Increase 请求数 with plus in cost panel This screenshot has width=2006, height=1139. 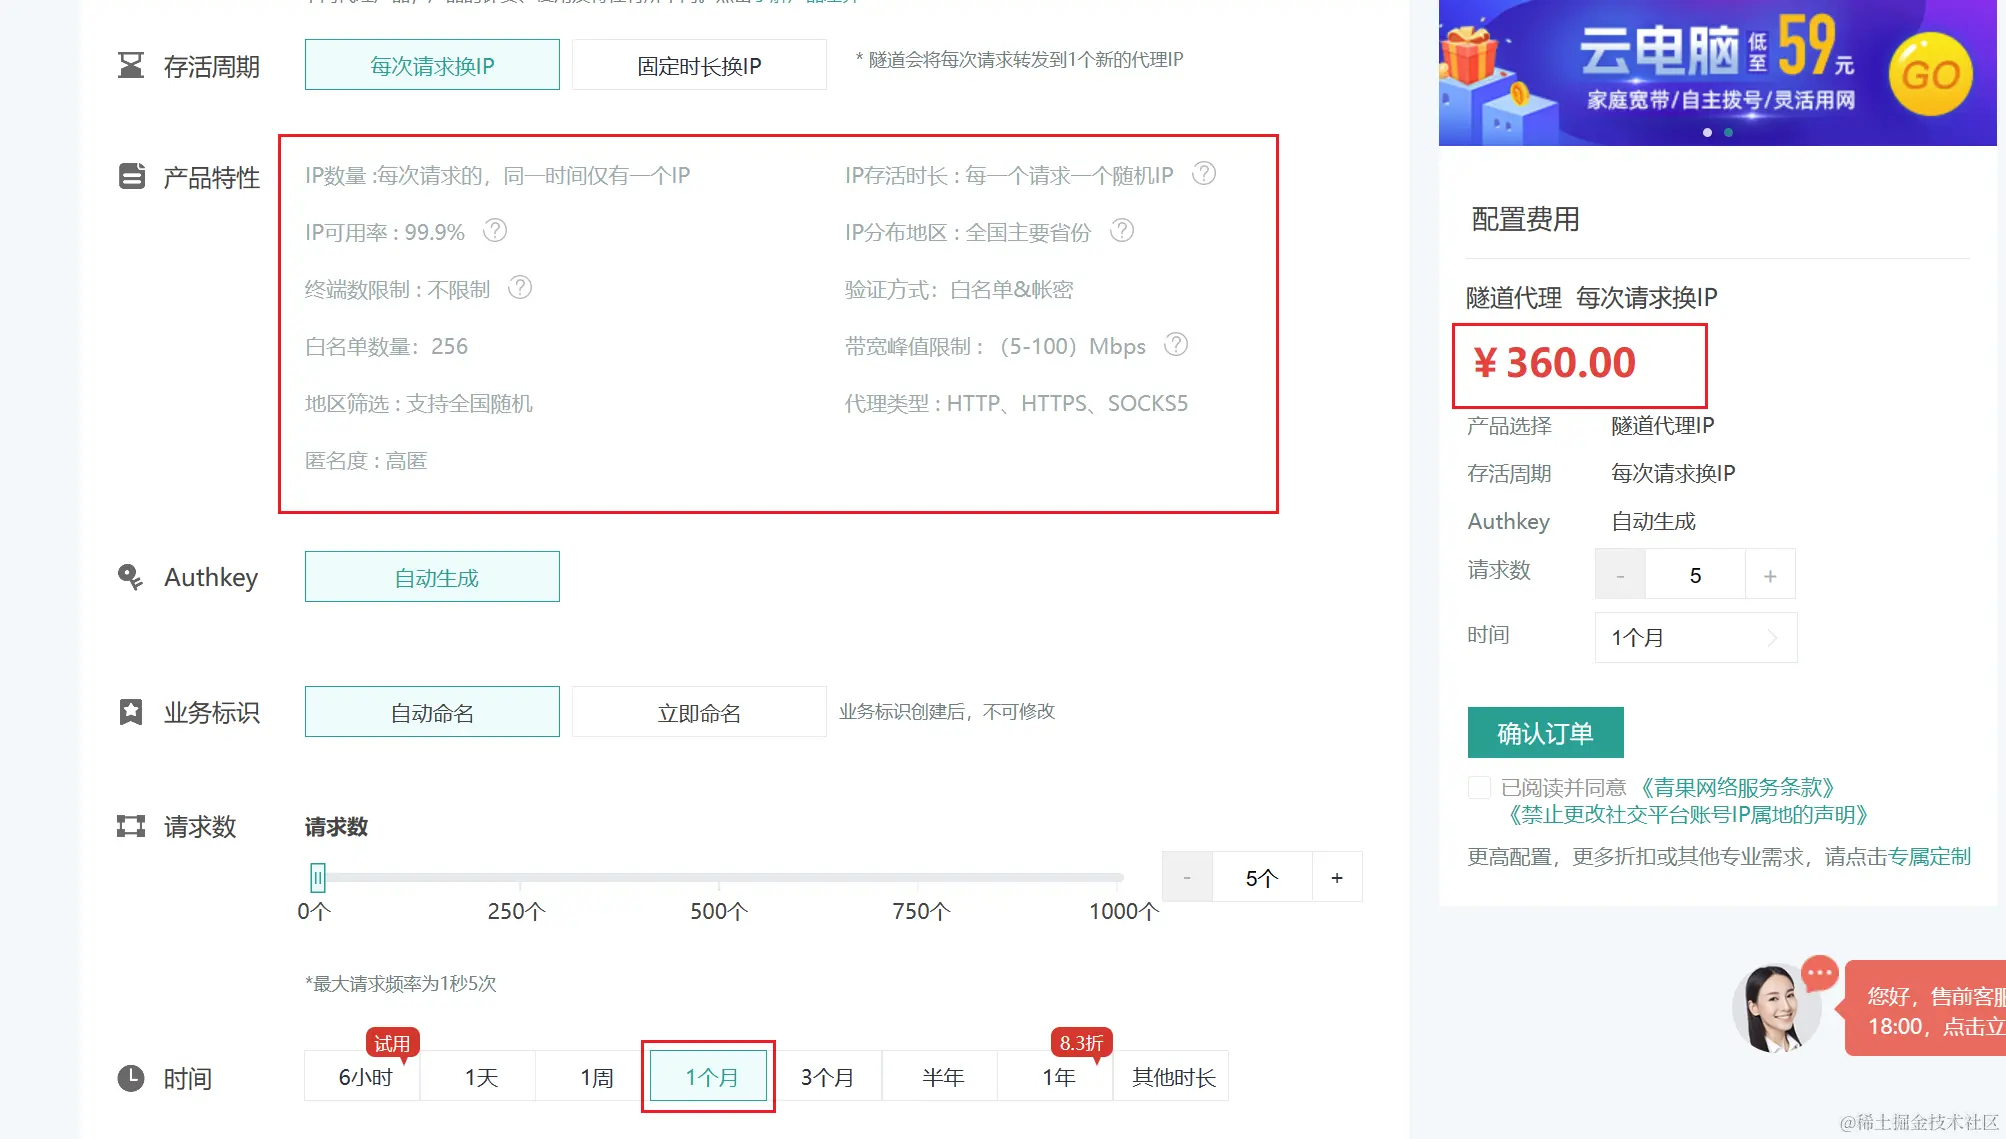point(1770,575)
